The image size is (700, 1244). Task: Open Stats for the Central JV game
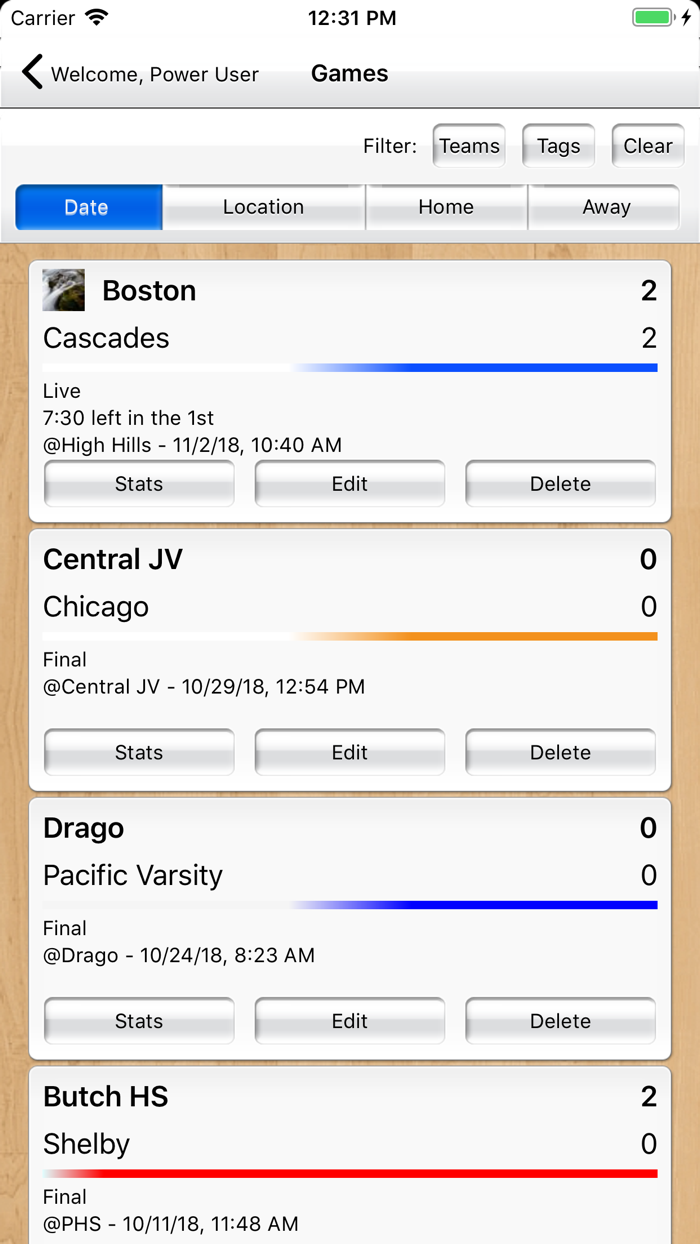tap(138, 752)
